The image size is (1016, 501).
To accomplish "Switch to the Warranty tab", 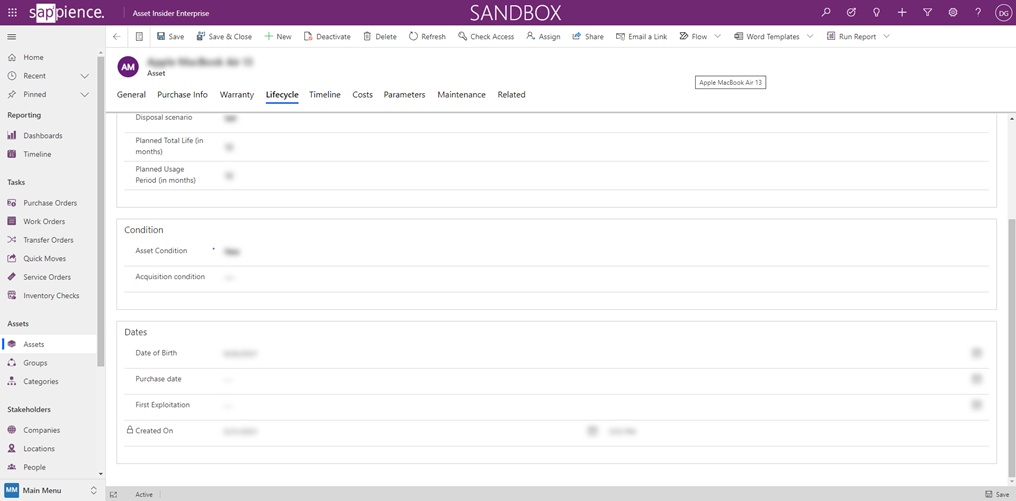I will (237, 95).
